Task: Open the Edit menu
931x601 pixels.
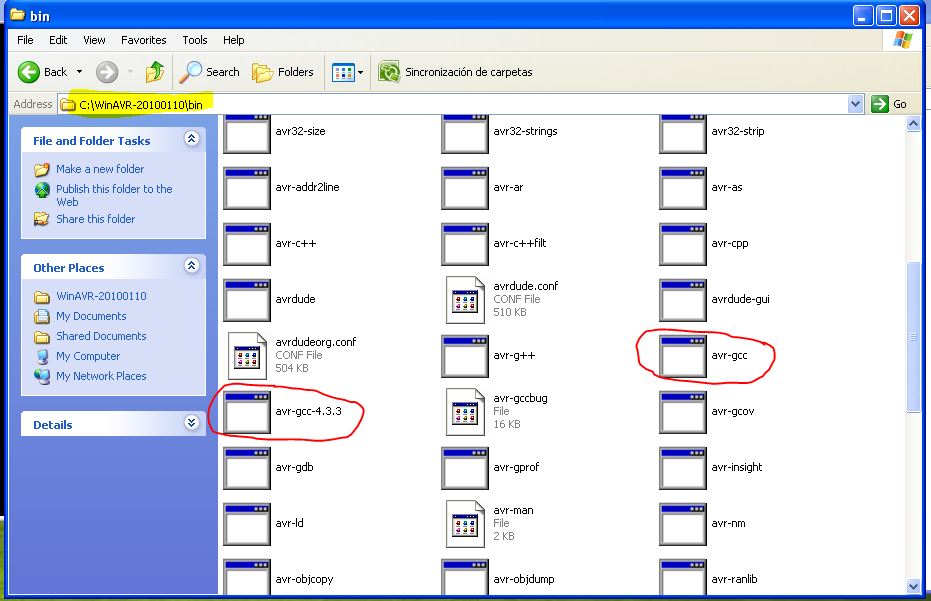Action: coord(58,40)
